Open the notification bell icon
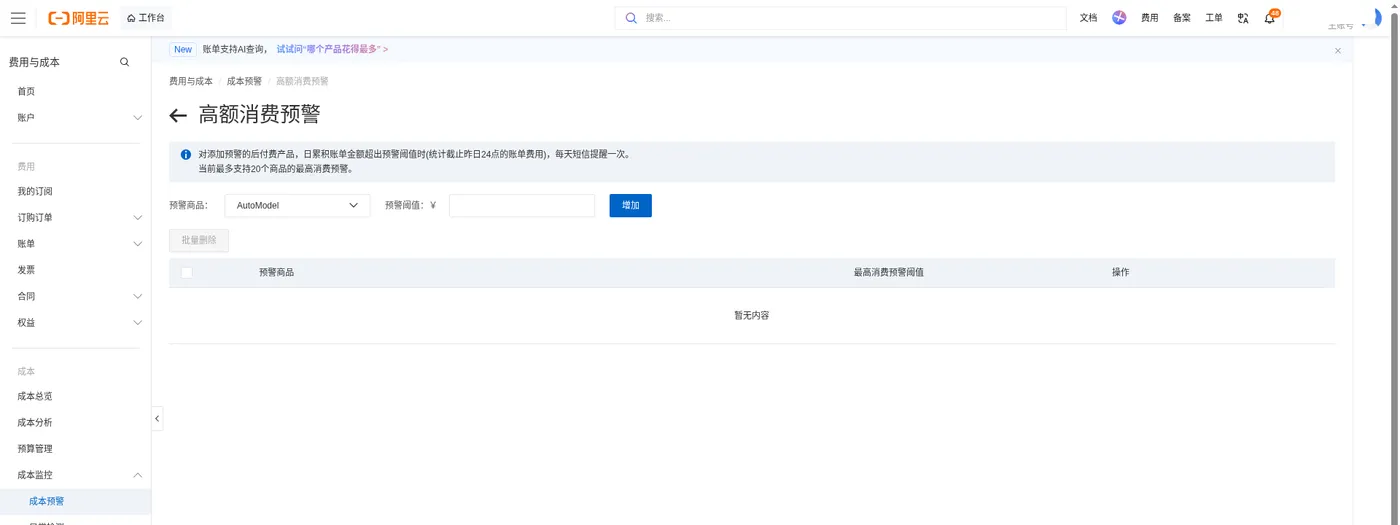1400x525 pixels. (x=1270, y=18)
